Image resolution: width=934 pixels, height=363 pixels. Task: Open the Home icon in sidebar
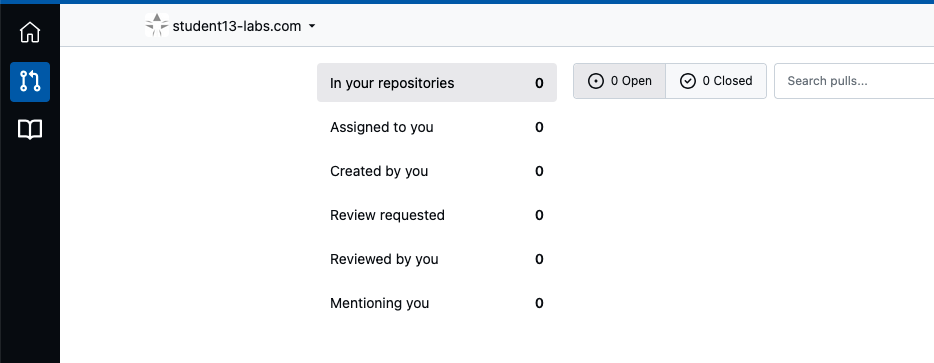coord(30,32)
